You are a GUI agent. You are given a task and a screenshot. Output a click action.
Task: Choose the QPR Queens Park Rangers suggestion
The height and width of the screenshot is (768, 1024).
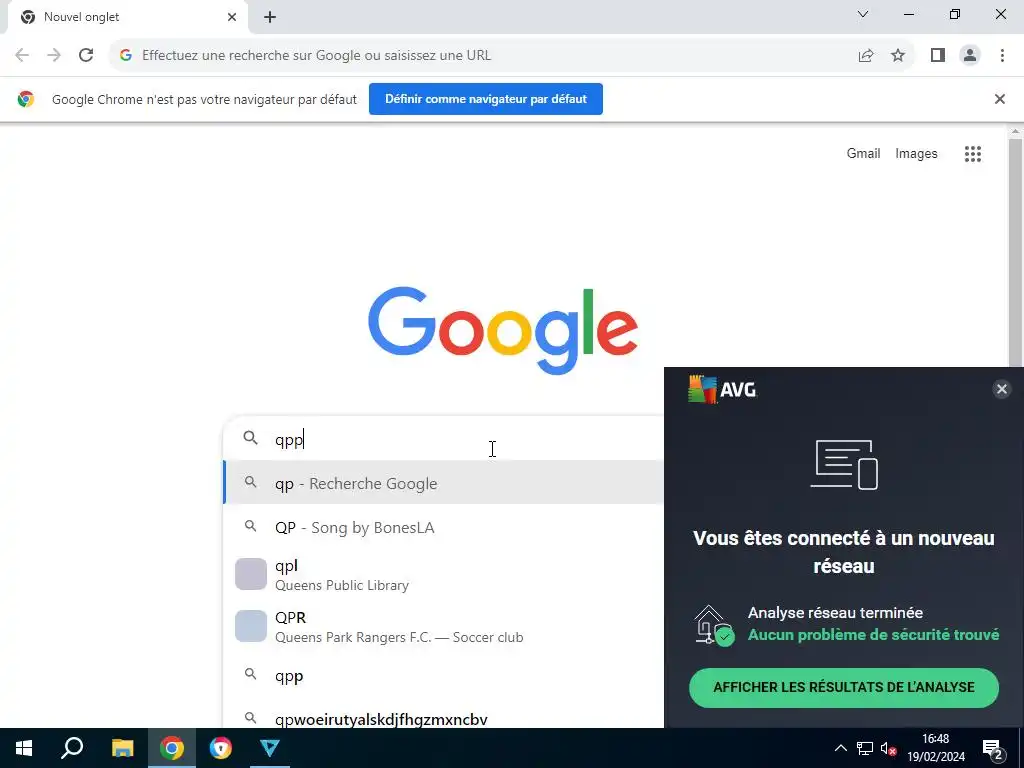[443, 626]
